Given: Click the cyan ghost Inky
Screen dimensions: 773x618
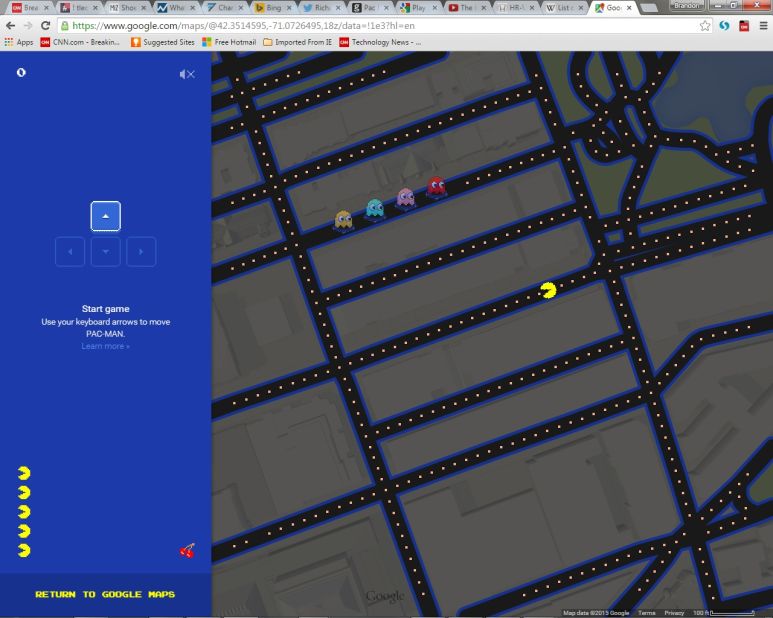Looking at the screenshot, I should click(375, 208).
